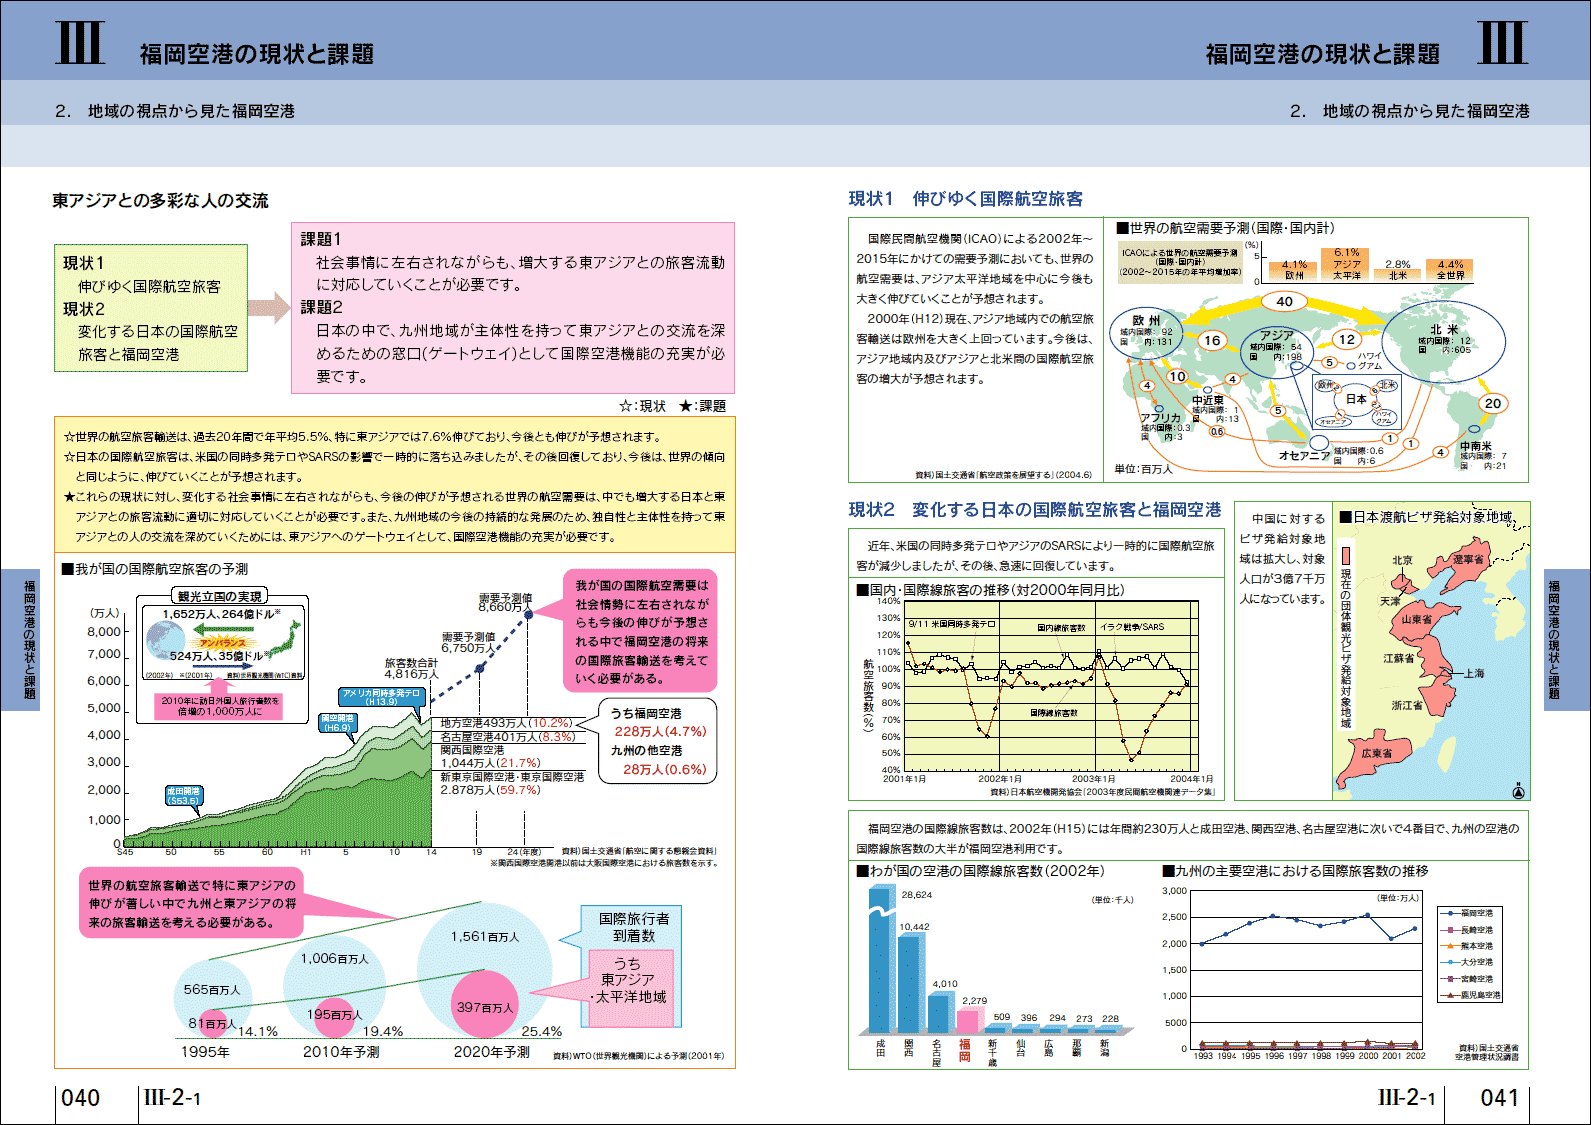Click the pink legend swatch for 現在の団体観光ビザ発給対象地域
Viewport: 1591px width, 1125px height.
pos(1346,554)
